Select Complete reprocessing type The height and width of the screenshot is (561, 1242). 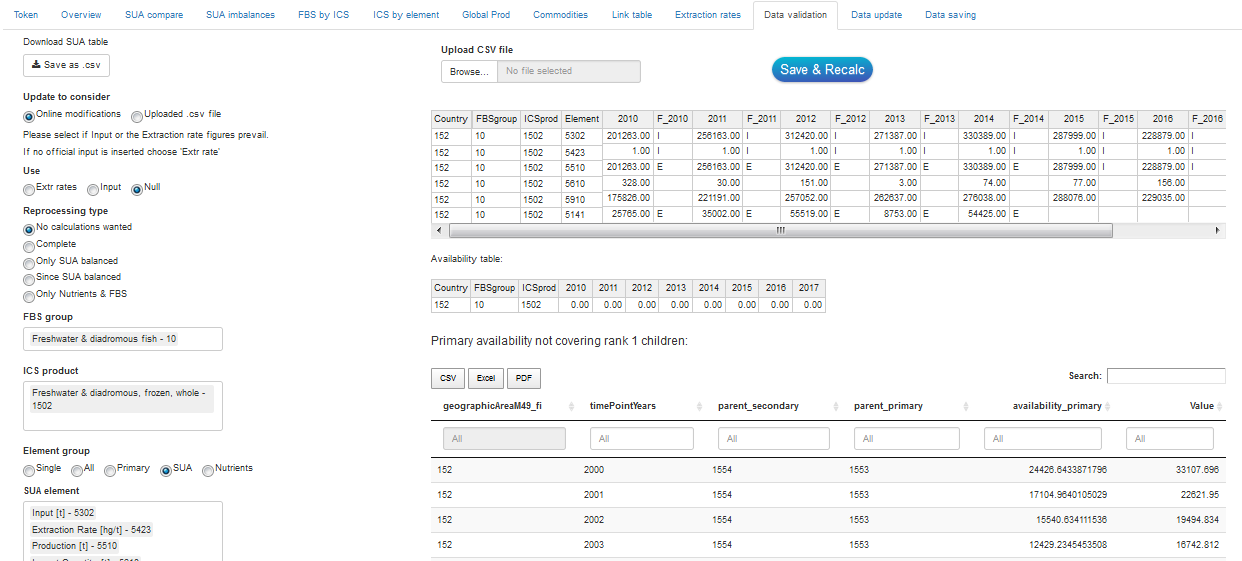(29, 245)
